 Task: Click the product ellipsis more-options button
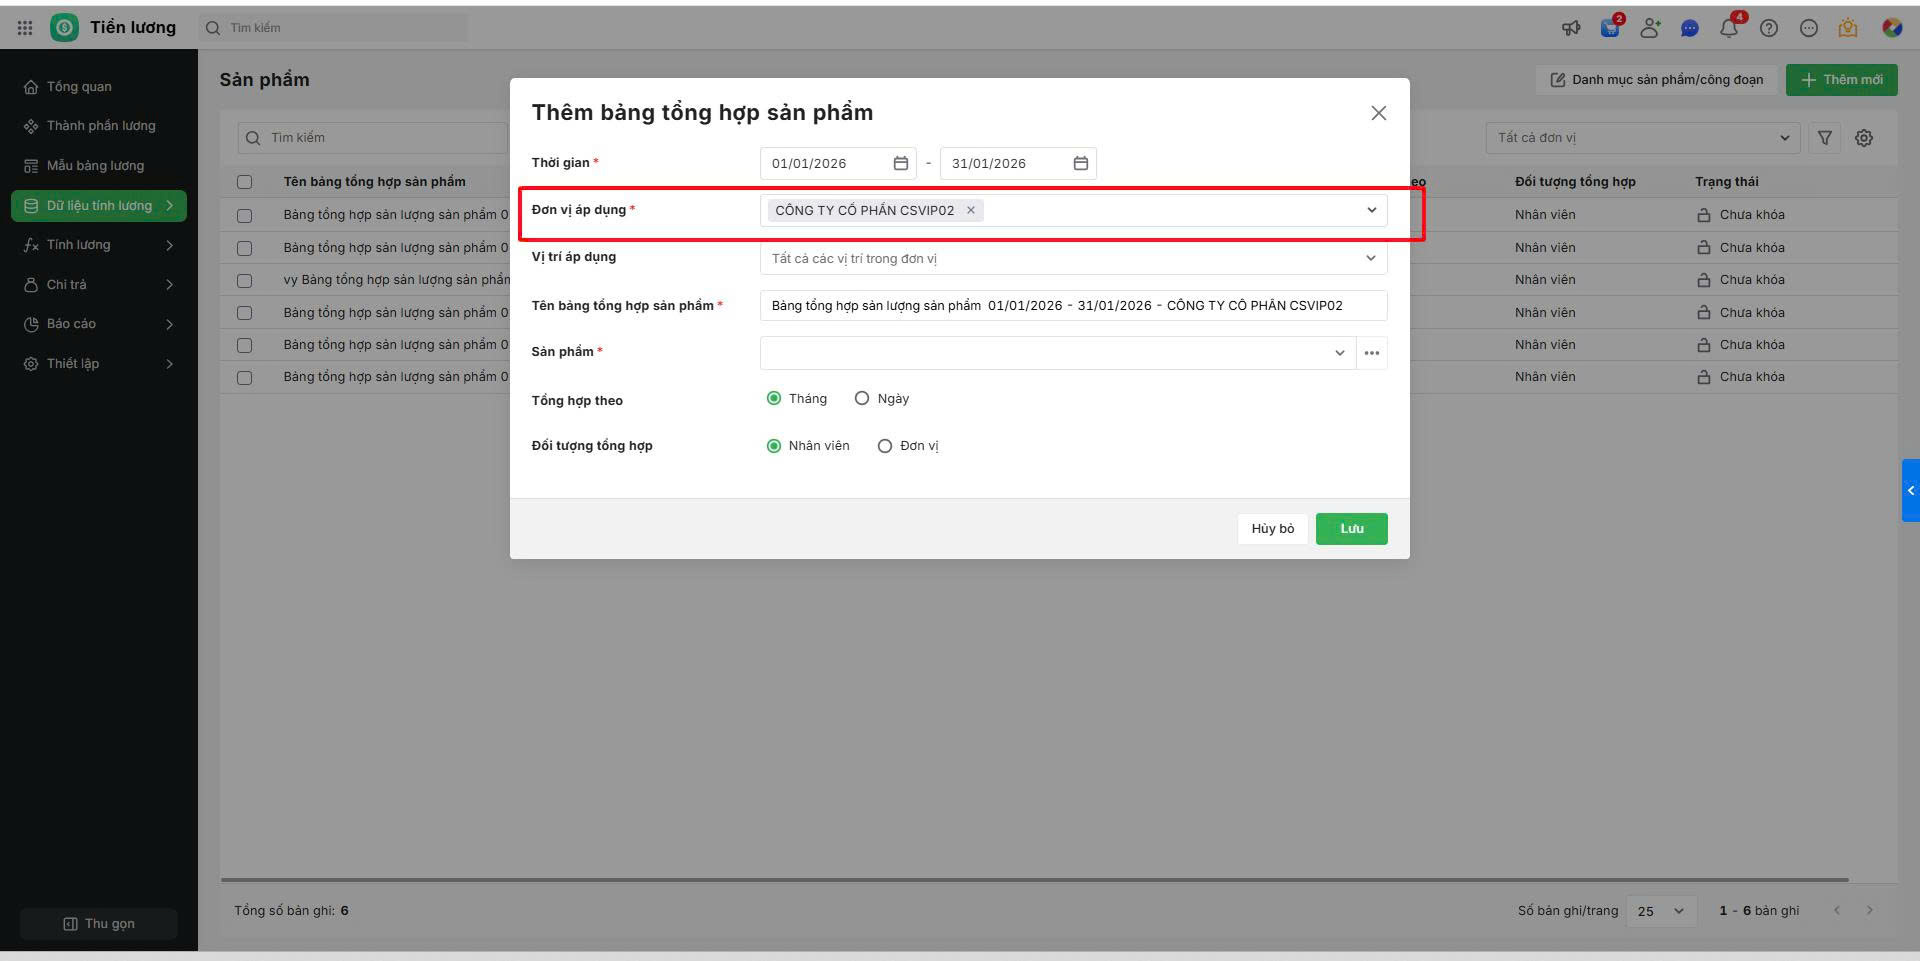point(1372,353)
